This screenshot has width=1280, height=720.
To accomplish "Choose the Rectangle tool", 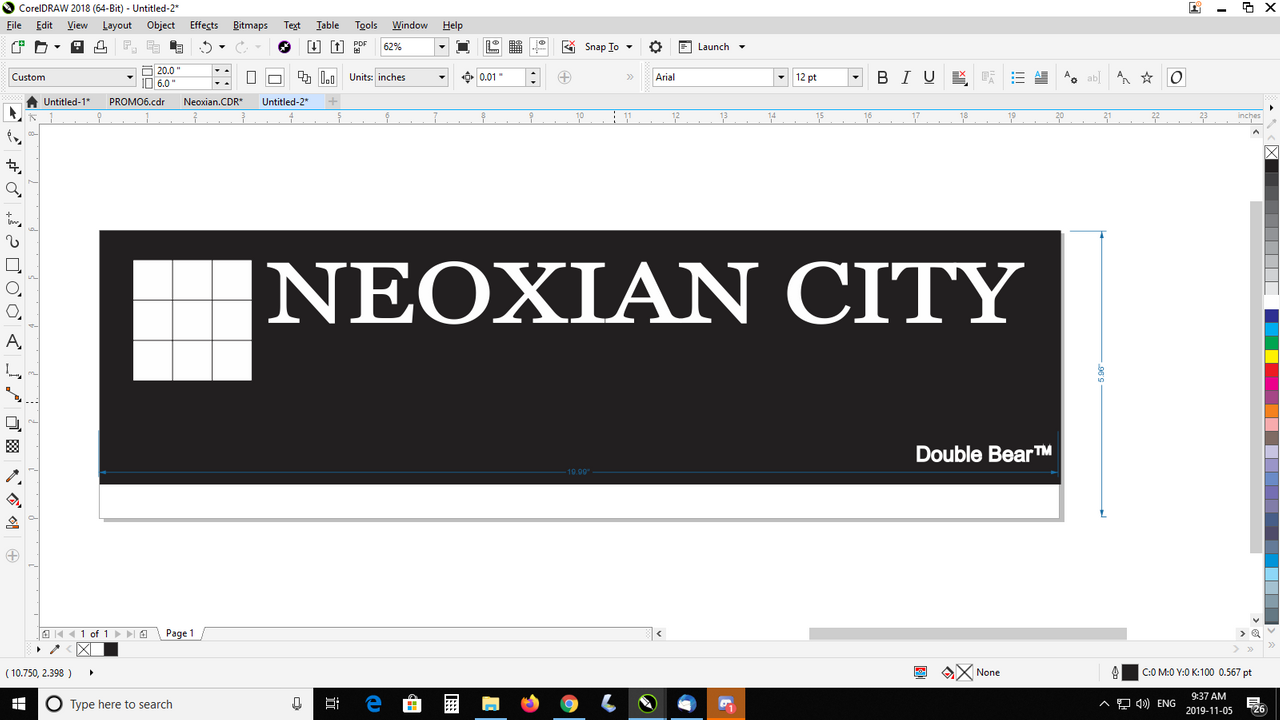I will coord(13,265).
